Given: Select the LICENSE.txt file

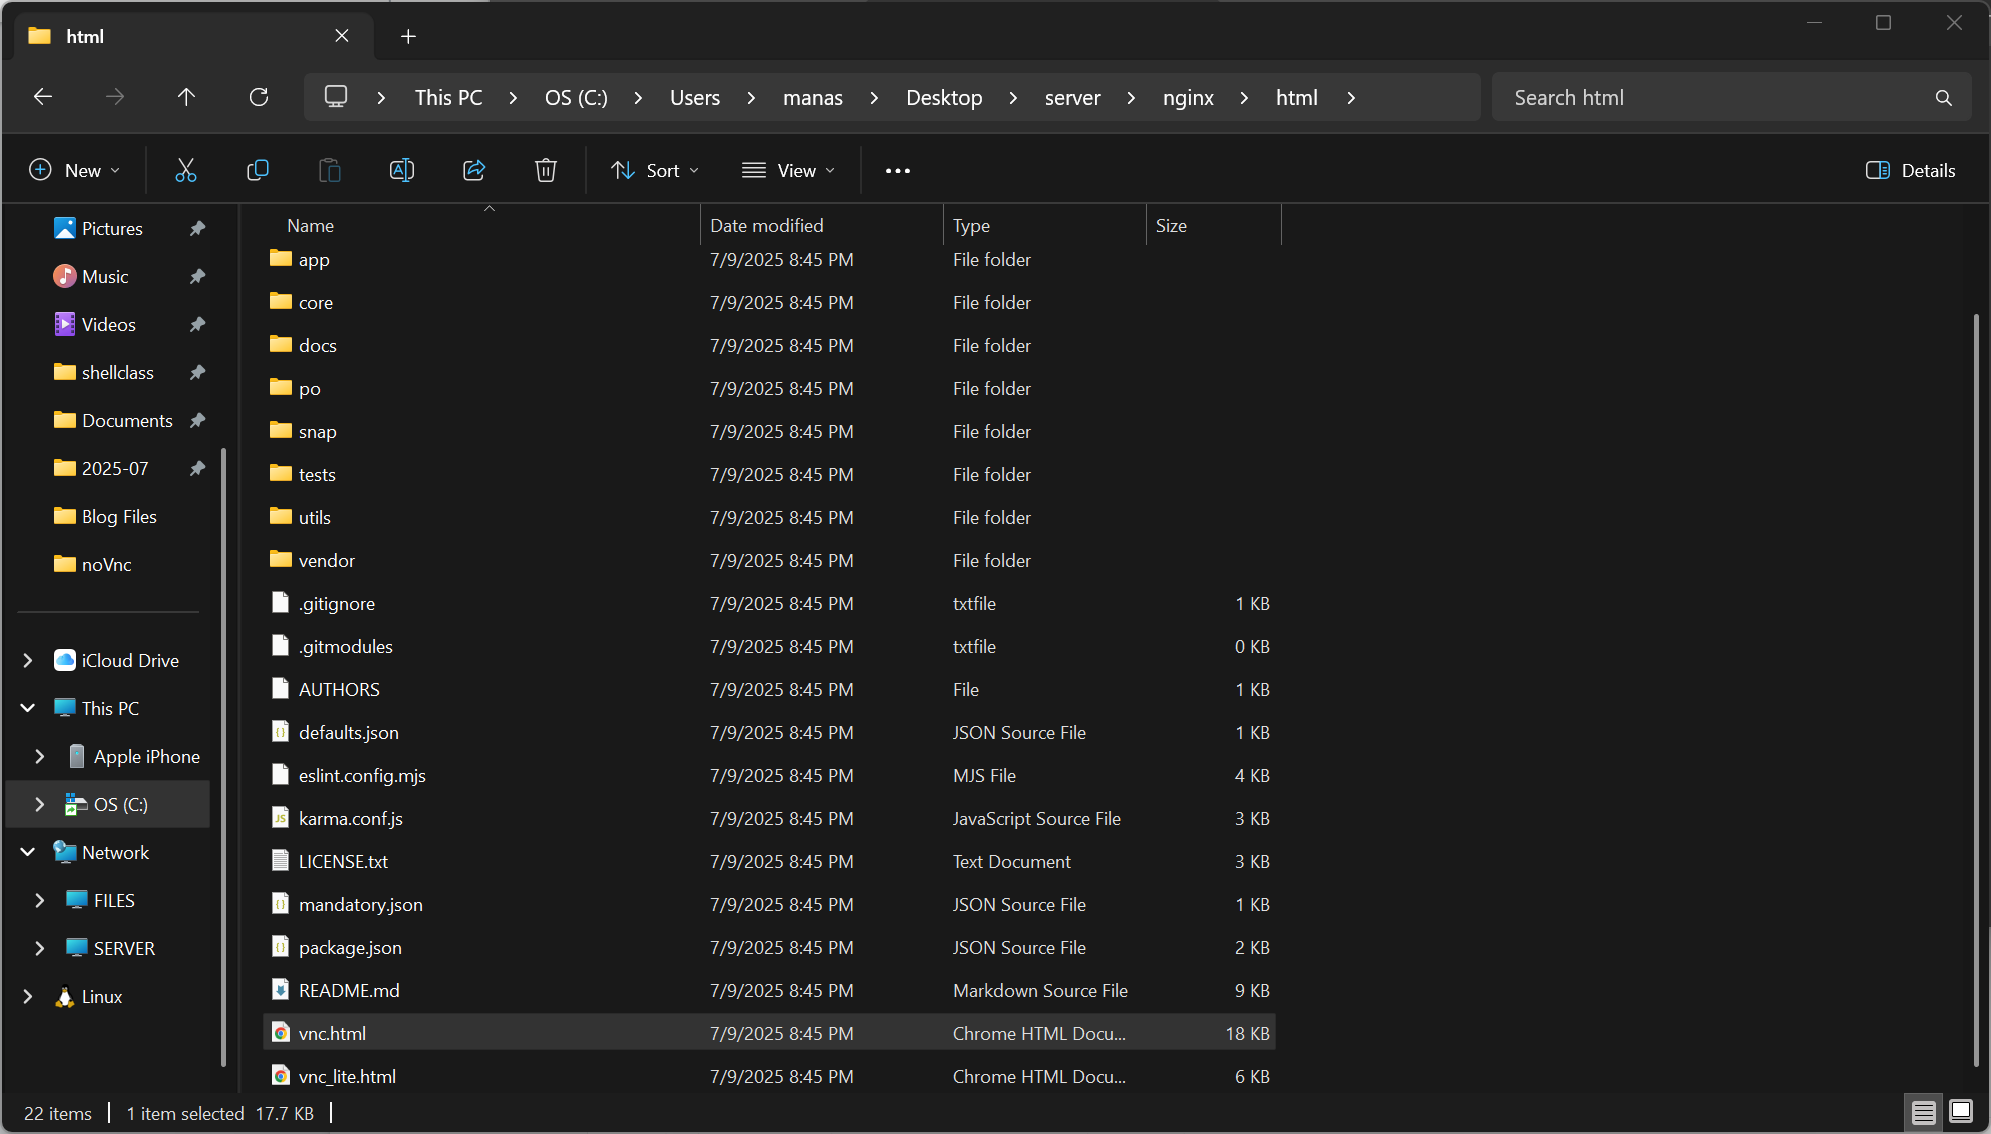Looking at the screenshot, I should click(769, 862).
